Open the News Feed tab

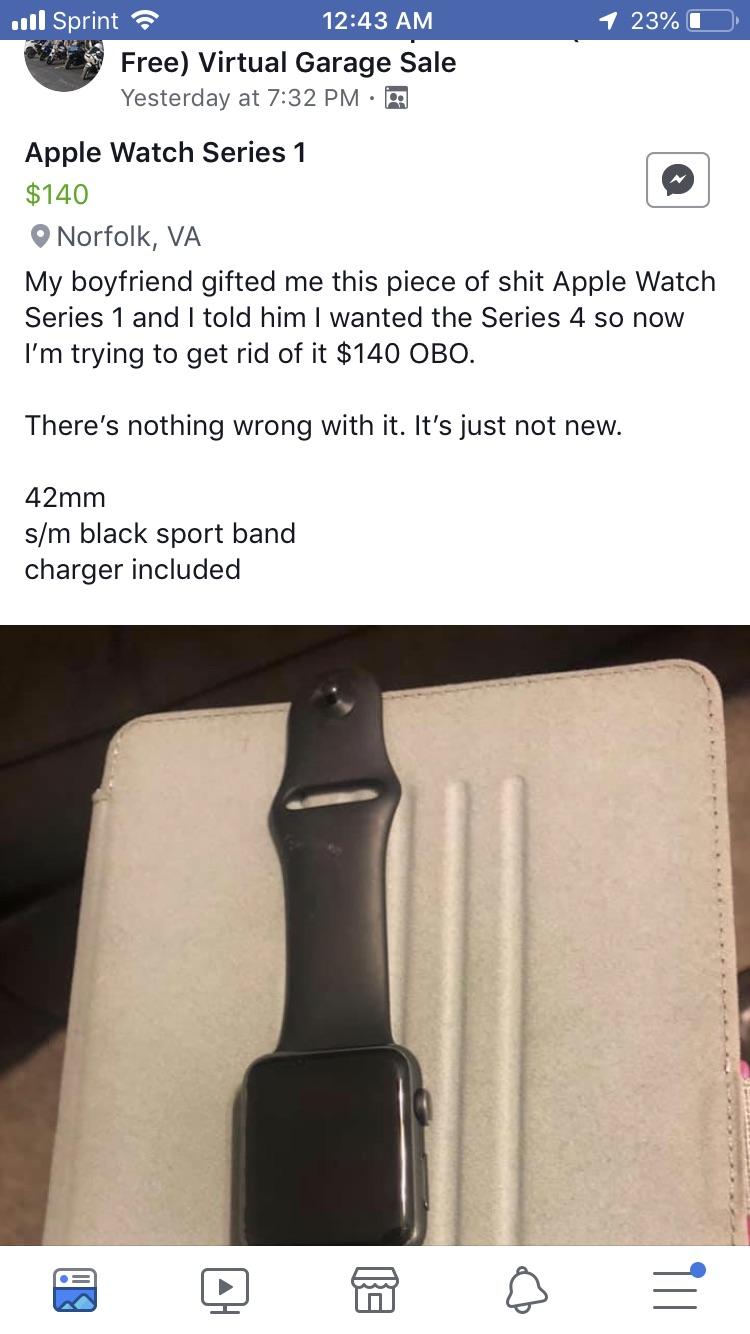[75, 1289]
